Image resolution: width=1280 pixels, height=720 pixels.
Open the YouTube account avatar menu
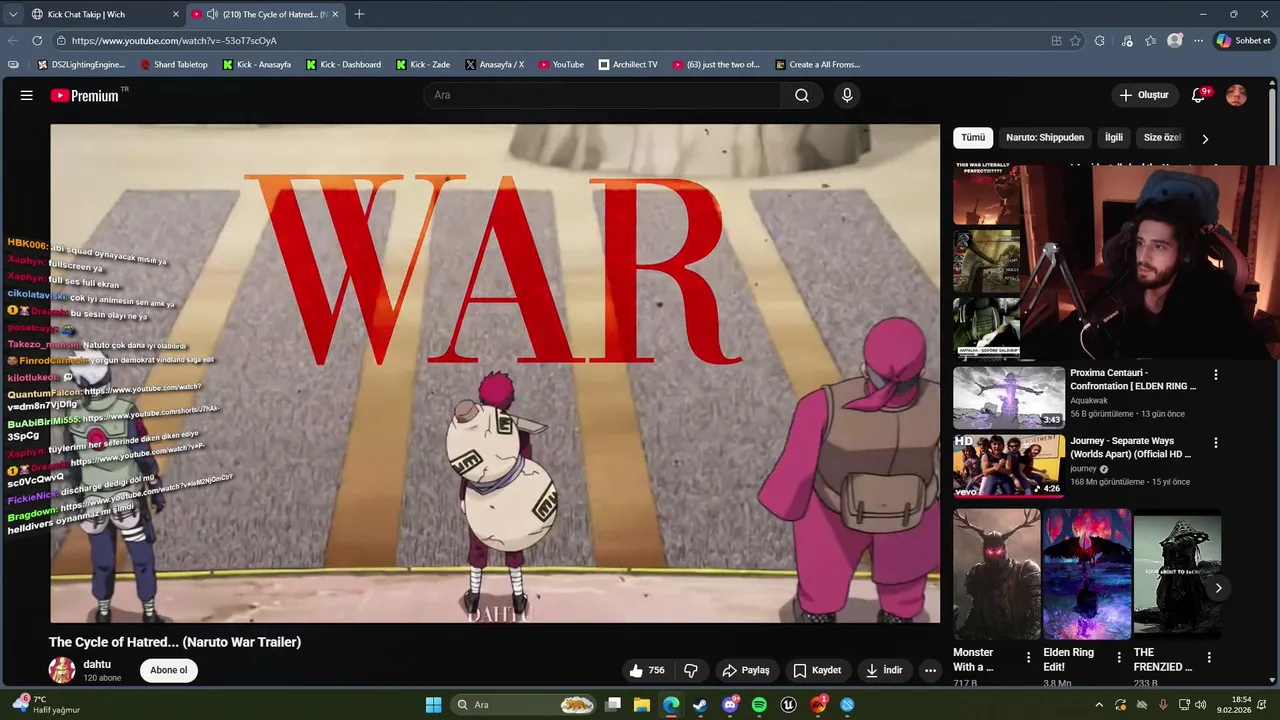point(1237,95)
